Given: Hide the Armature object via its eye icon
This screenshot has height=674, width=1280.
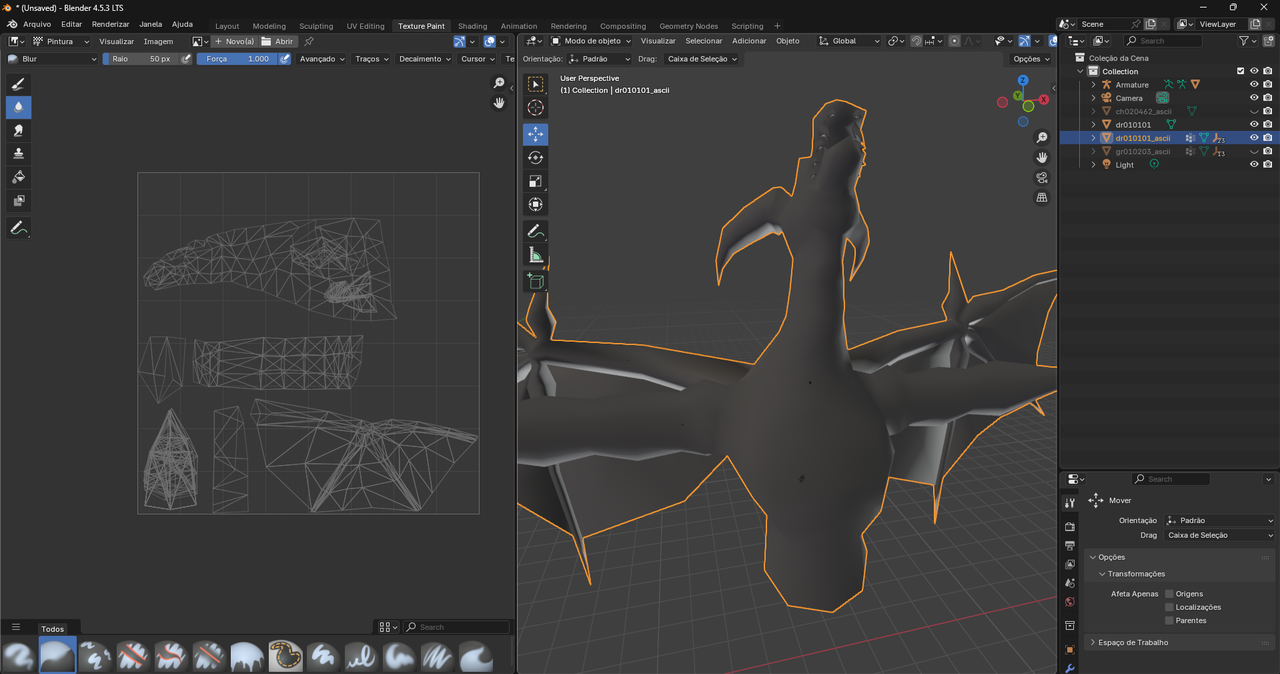Looking at the screenshot, I should coord(1254,85).
